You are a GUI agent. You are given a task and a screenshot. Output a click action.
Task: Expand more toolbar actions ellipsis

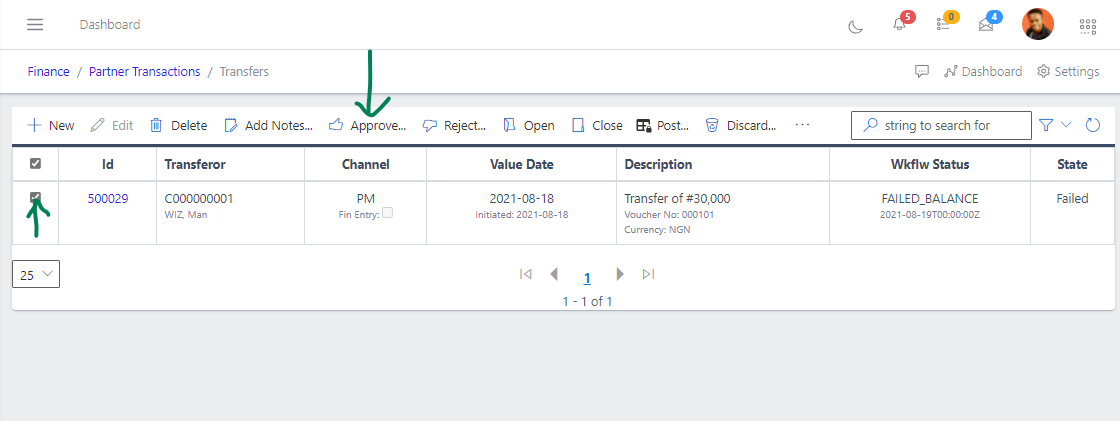802,124
